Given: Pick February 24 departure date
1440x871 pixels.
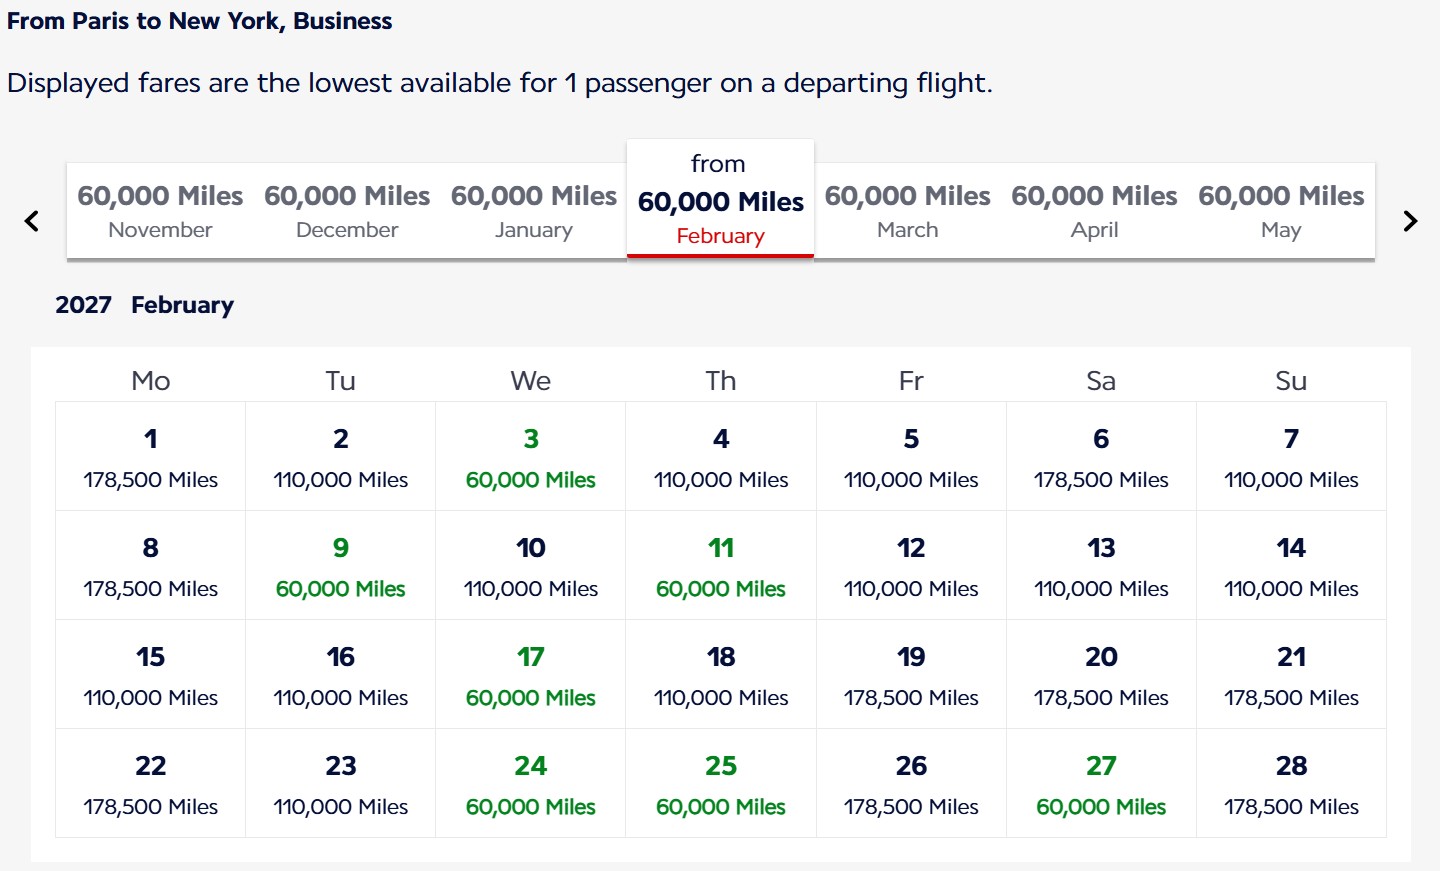Looking at the screenshot, I should click(531, 783).
